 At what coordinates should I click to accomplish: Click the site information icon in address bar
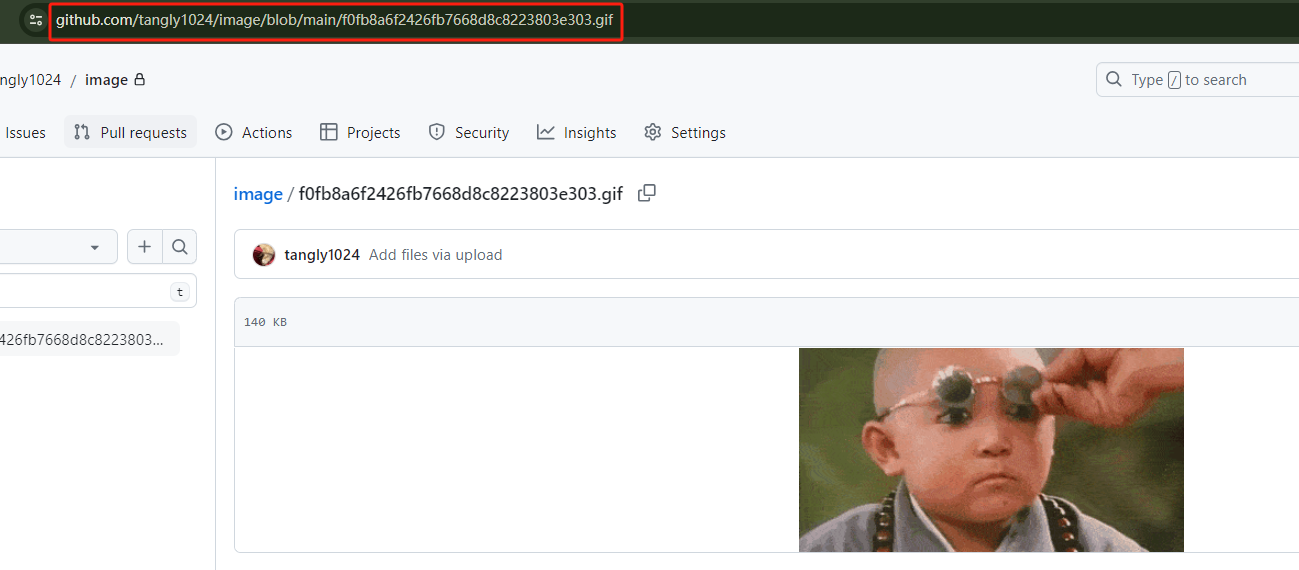36,20
